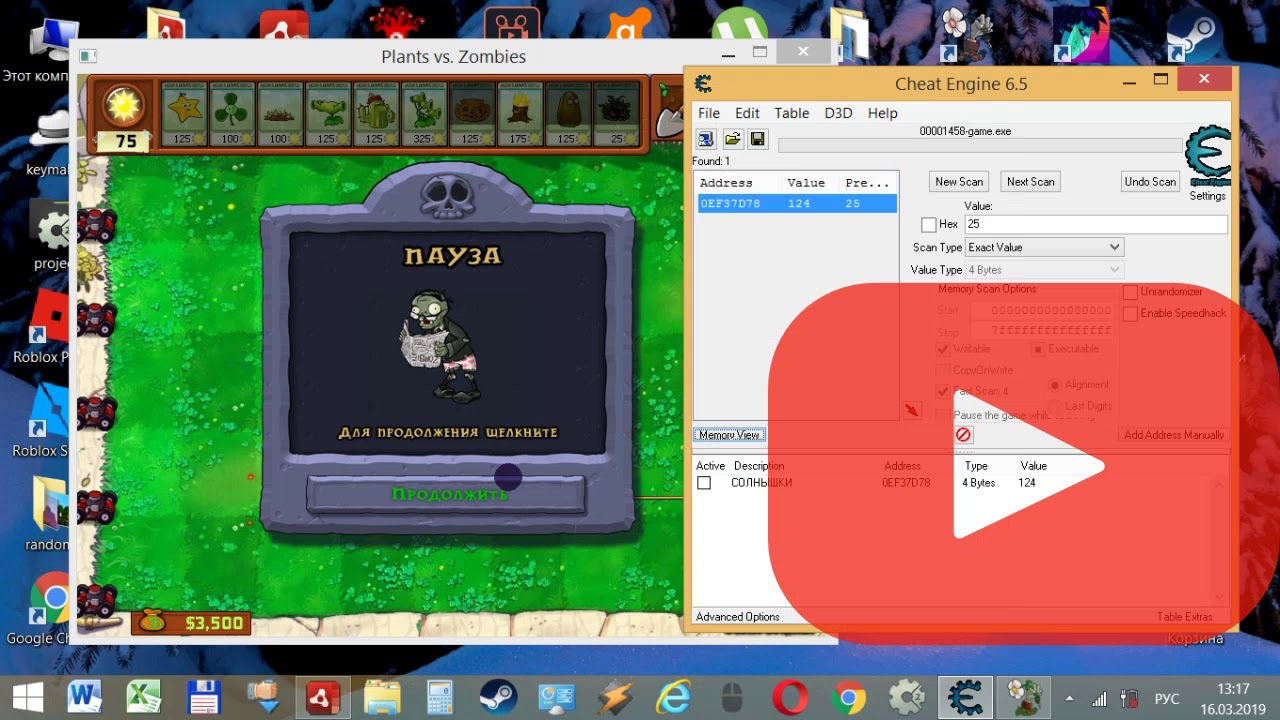
Task: Toggle the Hex checkbox
Action: 929,225
